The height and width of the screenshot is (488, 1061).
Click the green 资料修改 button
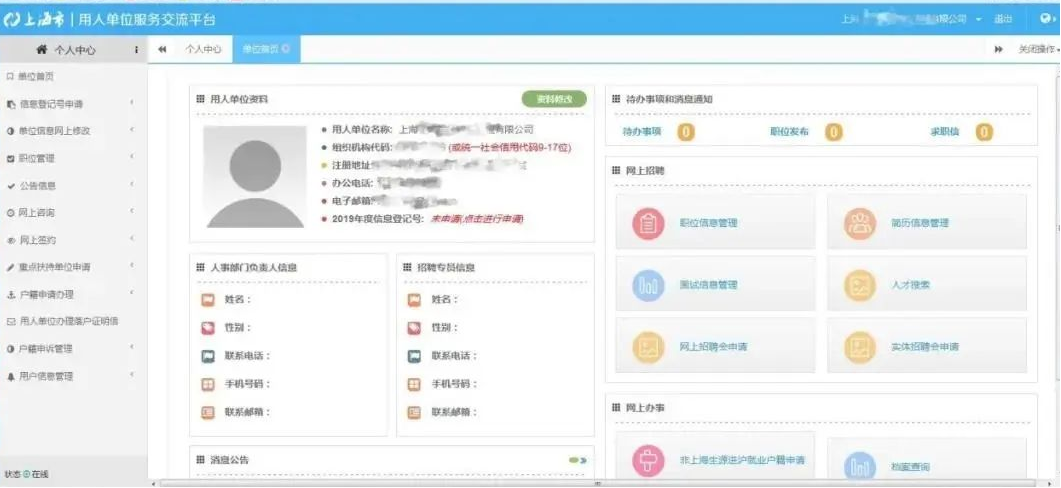click(554, 99)
